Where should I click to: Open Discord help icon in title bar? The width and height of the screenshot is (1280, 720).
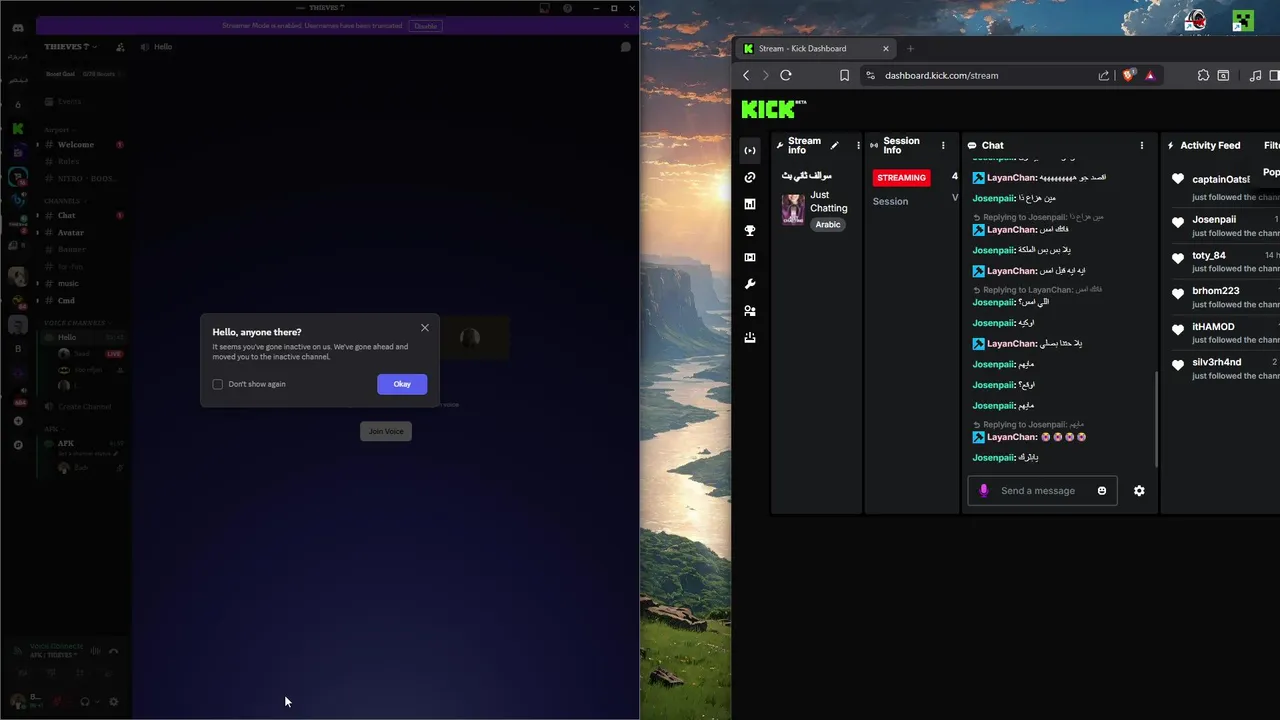pyautogui.click(x=568, y=8)
